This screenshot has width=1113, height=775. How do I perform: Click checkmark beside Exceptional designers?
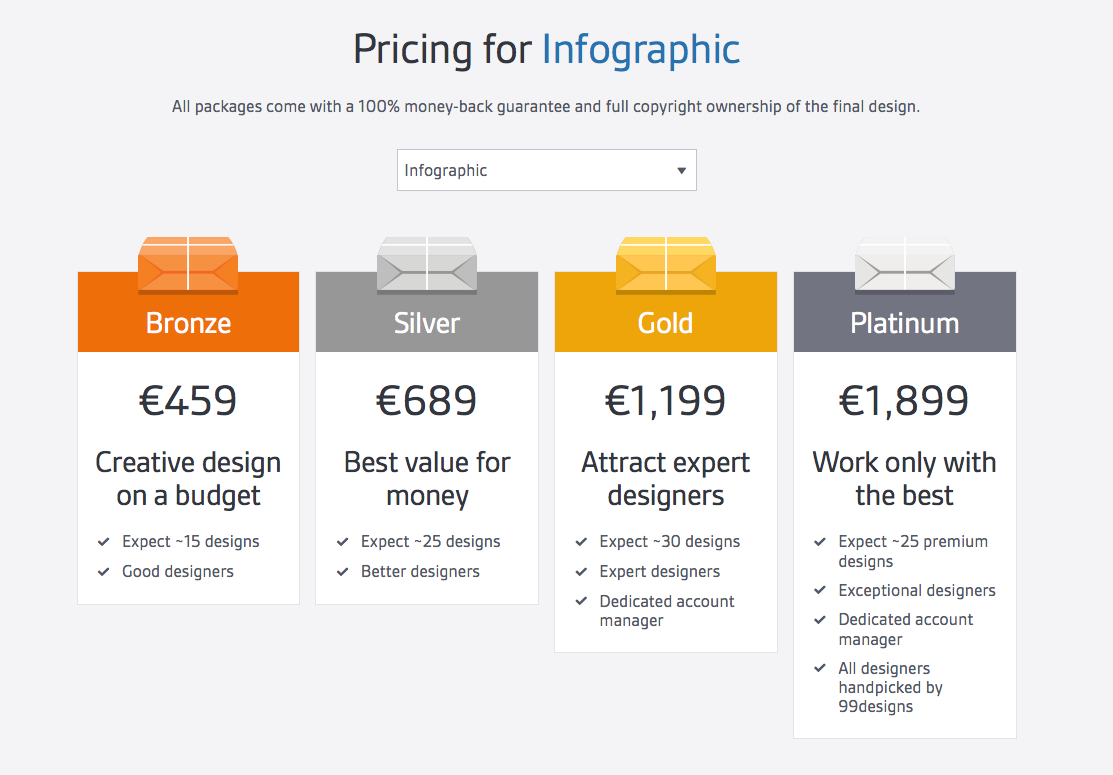click(x=820, y=590)
